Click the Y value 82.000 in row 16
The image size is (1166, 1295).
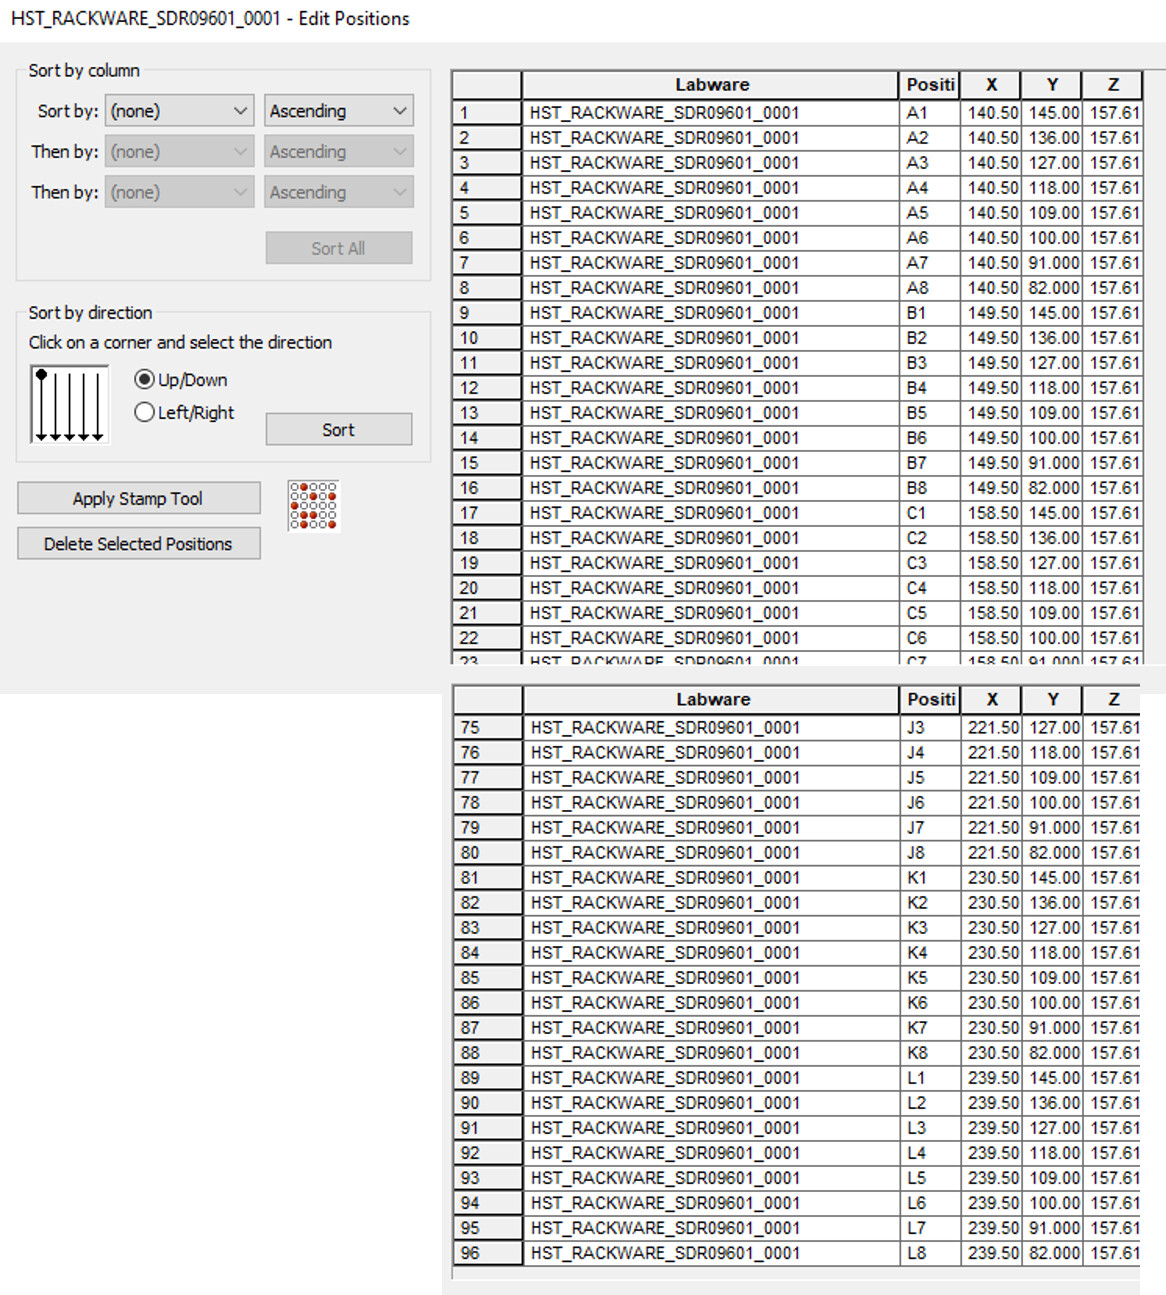pyautogui.click(x=1052, y=488)
